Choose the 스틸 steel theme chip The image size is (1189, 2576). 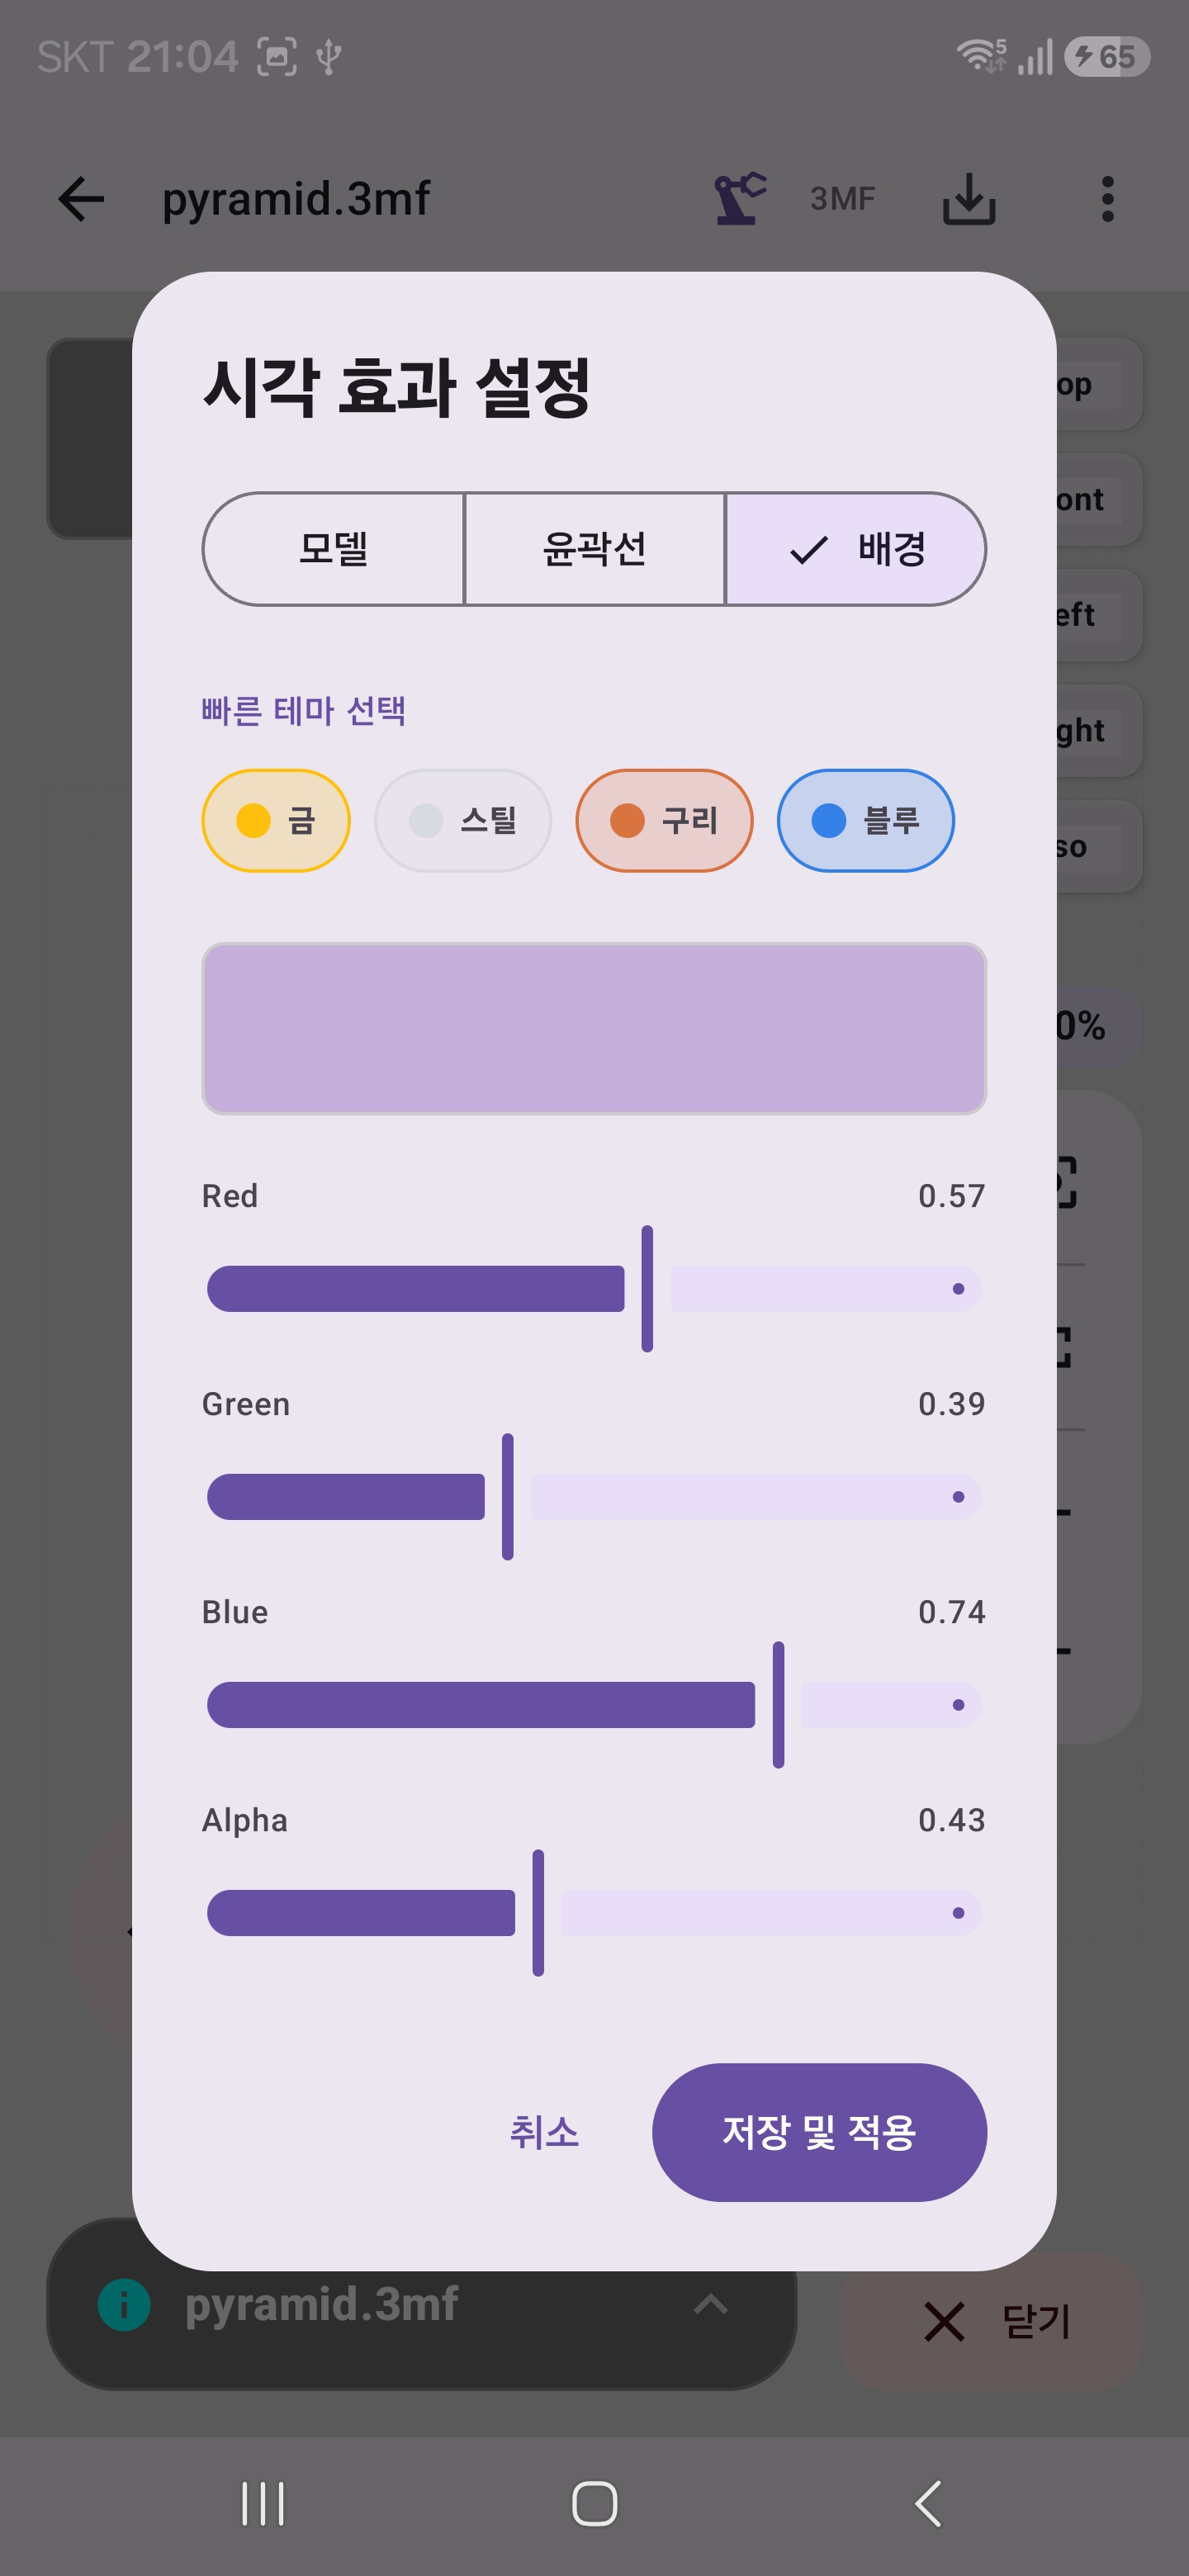click(463, 820)
